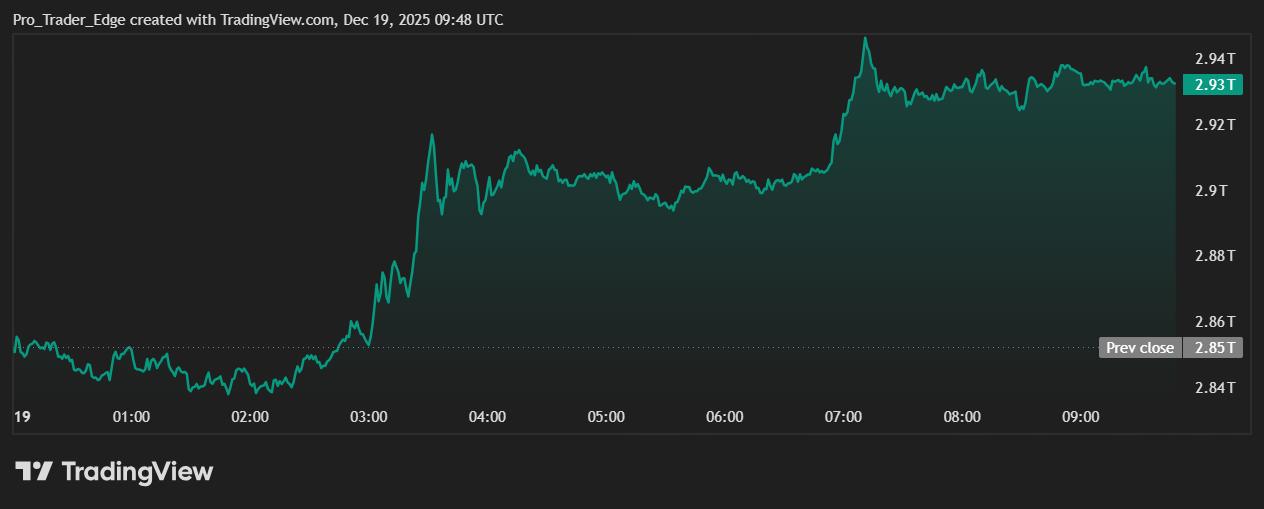Click the TradingView logo icon
This screenshot has width=1264, height=509.
[x=35, y=471]
